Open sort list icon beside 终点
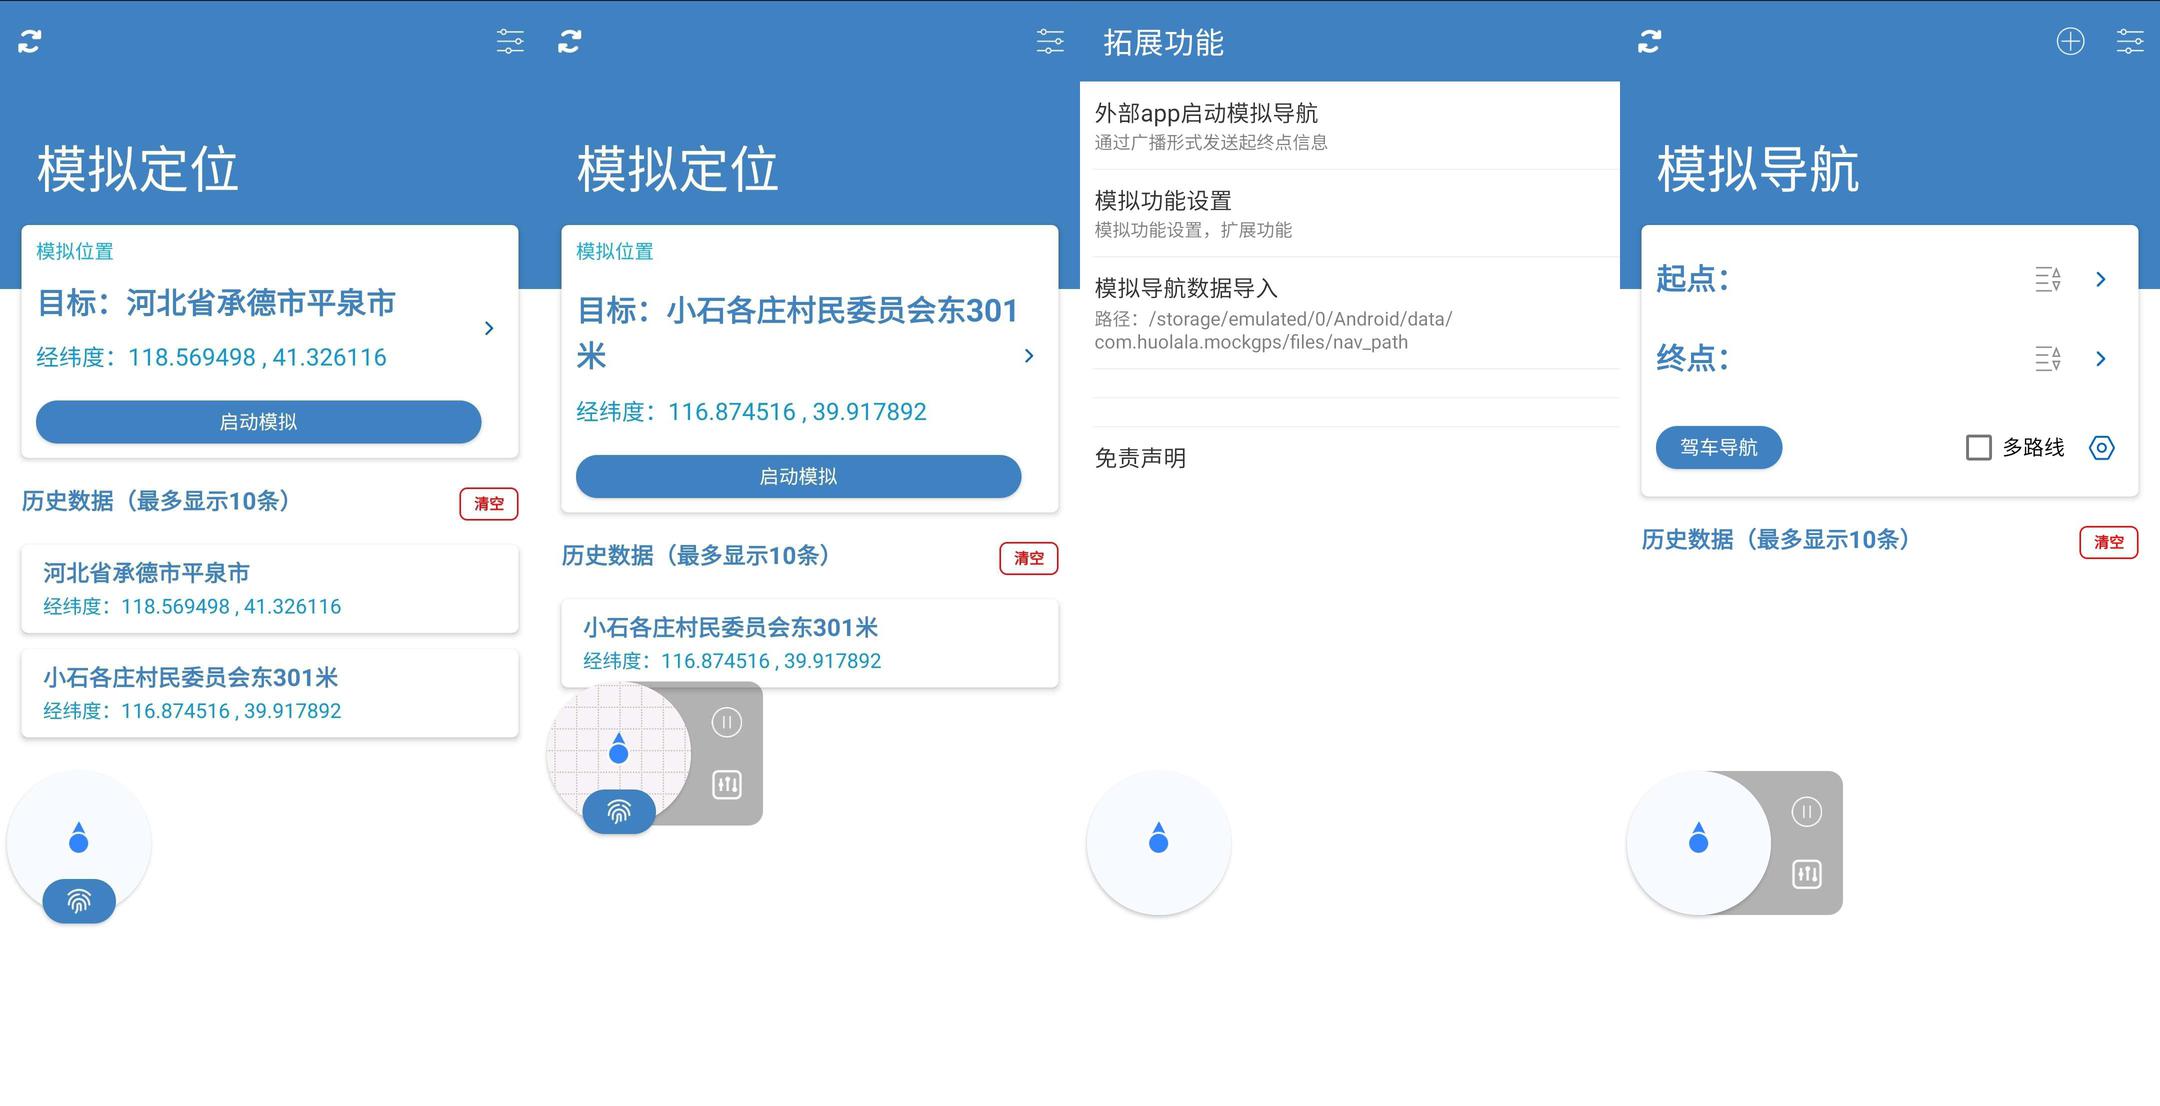 [x=2048, y=358]
